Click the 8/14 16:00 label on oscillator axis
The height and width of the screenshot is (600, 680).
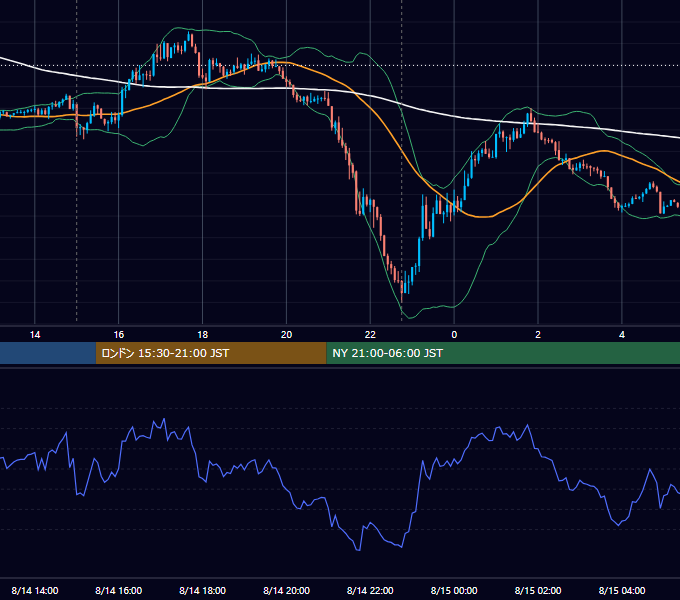pyautogui.click(x=118, y=590)
